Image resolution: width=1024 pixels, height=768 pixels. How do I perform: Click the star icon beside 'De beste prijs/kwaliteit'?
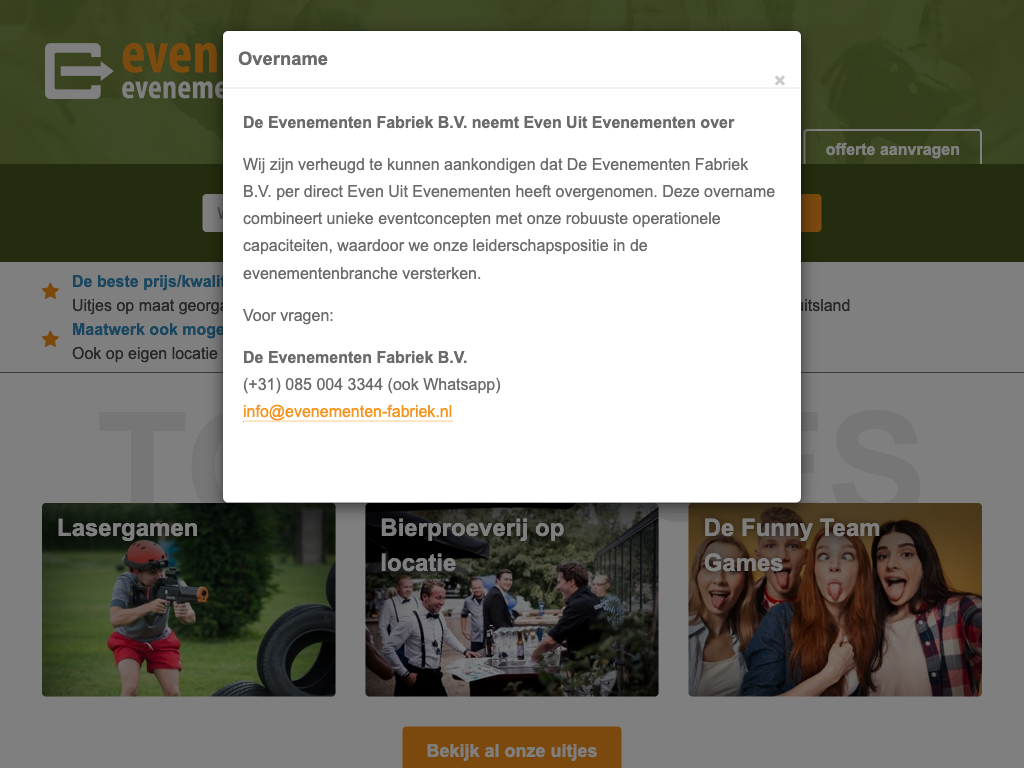pyautogui.click(x=50, y=291)
